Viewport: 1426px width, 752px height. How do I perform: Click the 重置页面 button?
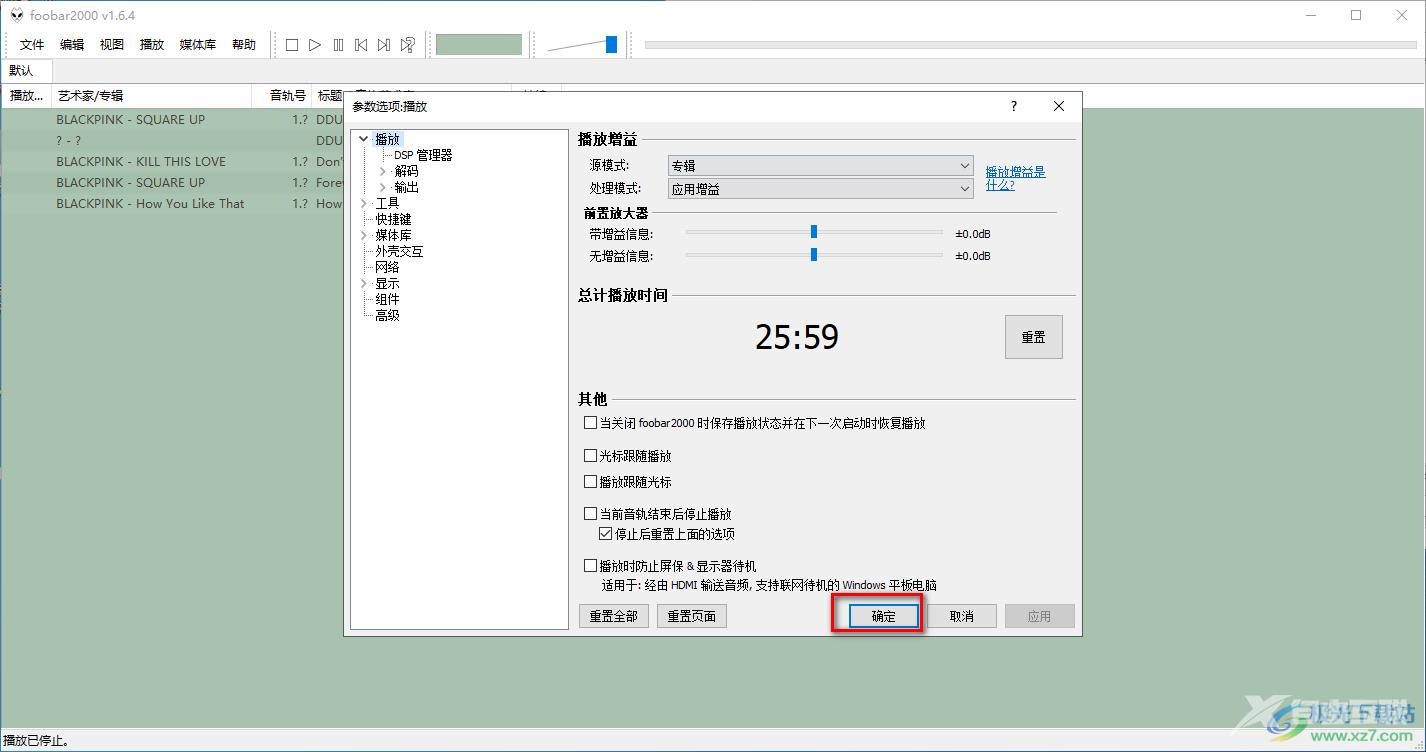(x=692, y=616)
